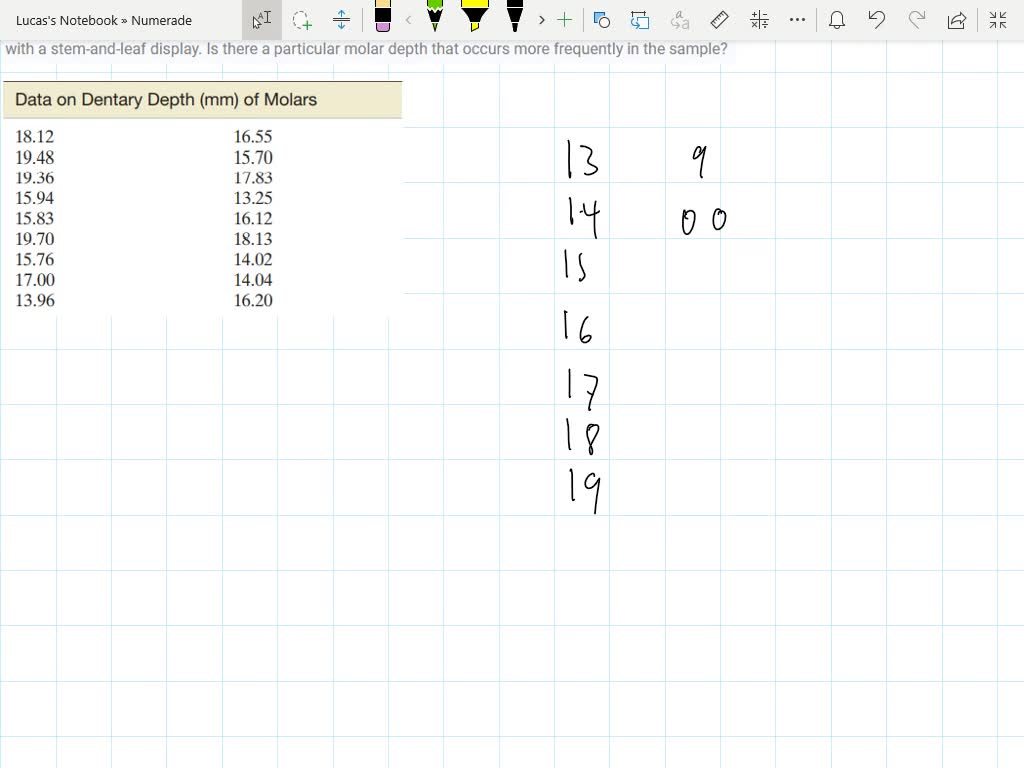Expand hidden pens with right chevron

coord(540,20)
